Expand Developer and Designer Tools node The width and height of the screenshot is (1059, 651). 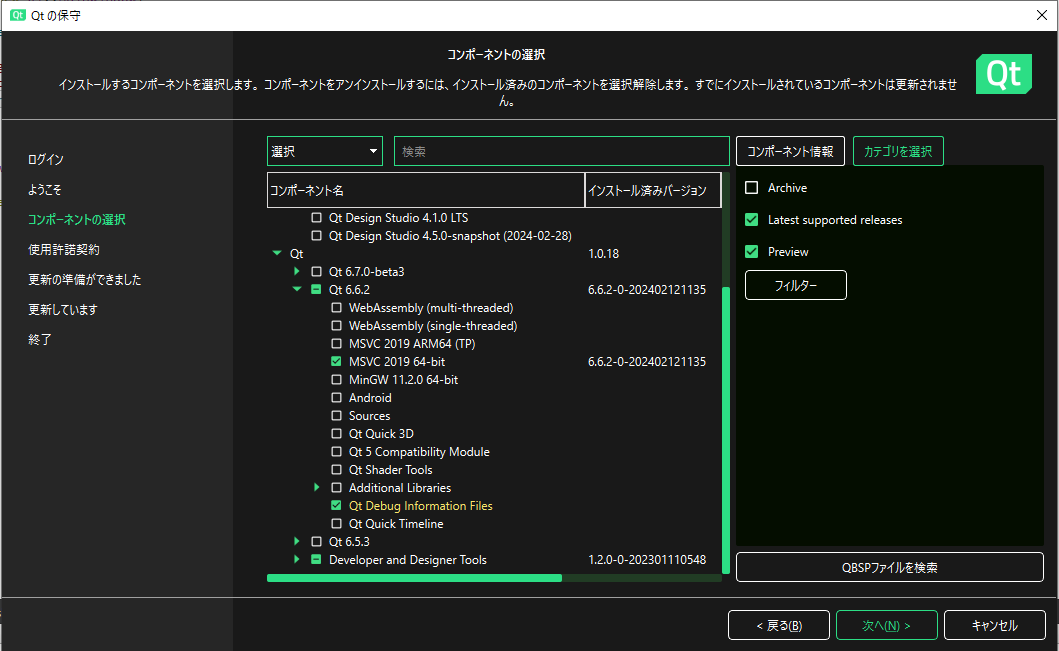pyautogui.click(x=296, y=559)
